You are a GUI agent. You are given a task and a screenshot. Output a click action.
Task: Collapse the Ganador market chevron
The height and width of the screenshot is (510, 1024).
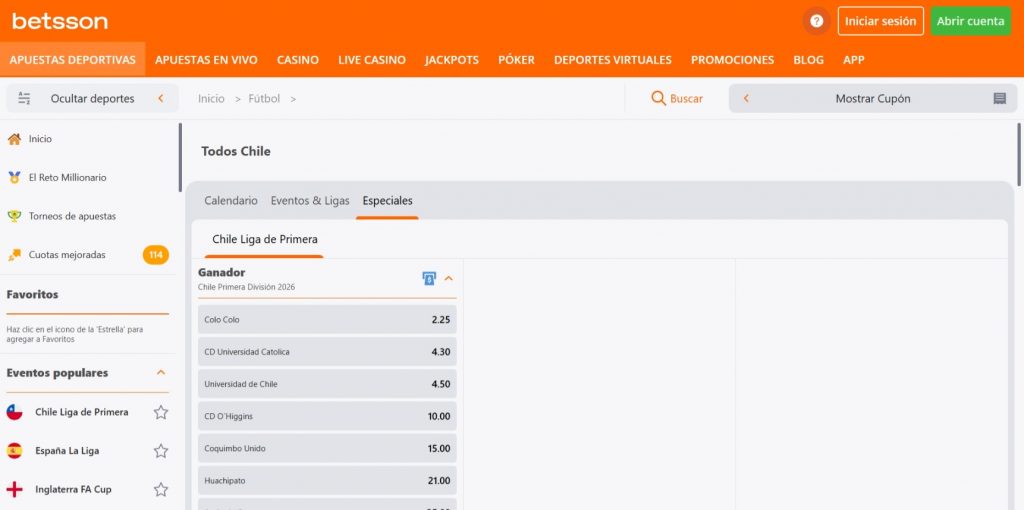point(449,279)
